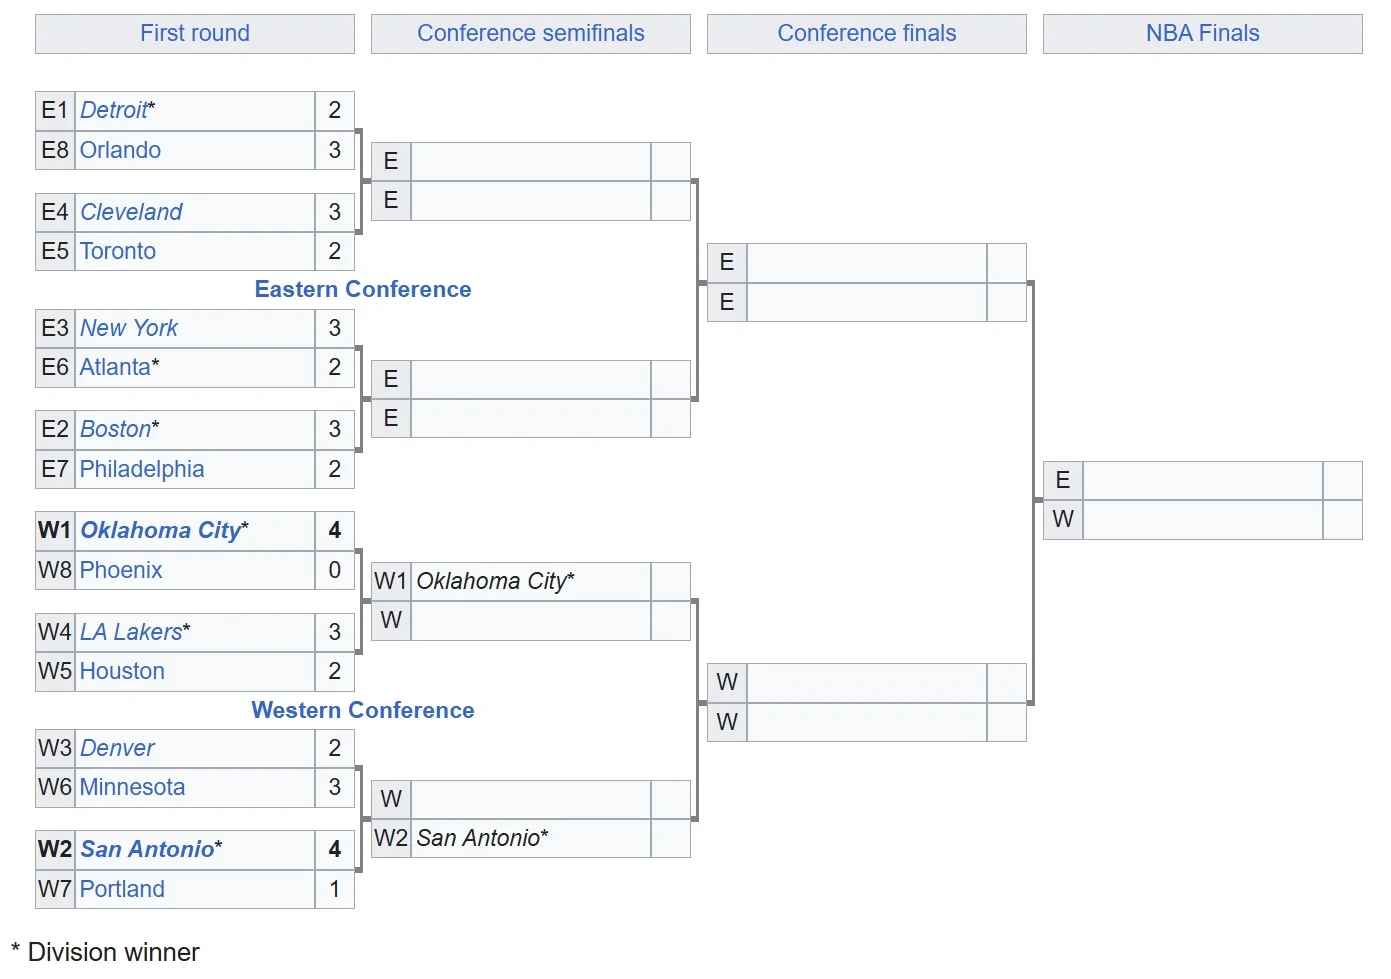1391x979 pixels.
Task: Select the Cleveland team link
Action: [x=131, y=212]
